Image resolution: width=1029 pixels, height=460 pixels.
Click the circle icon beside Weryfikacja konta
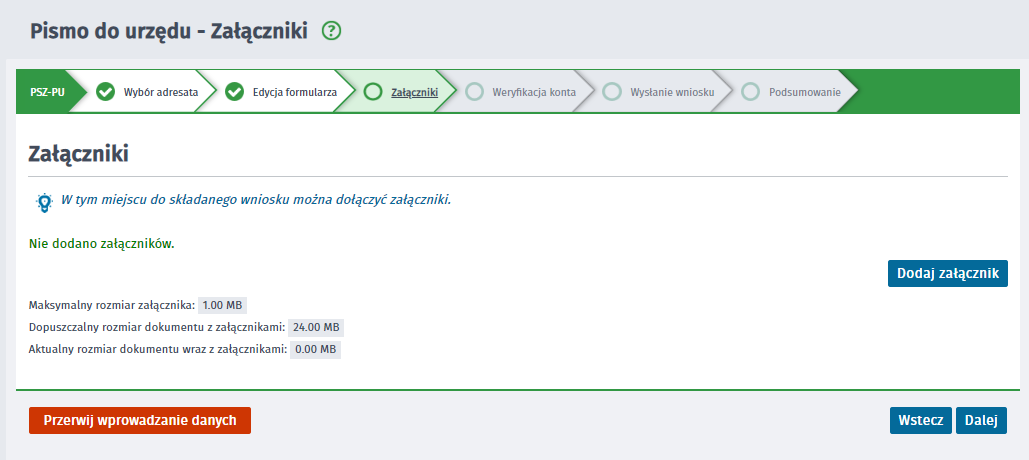pyautogui.click(x=474, y=92)
